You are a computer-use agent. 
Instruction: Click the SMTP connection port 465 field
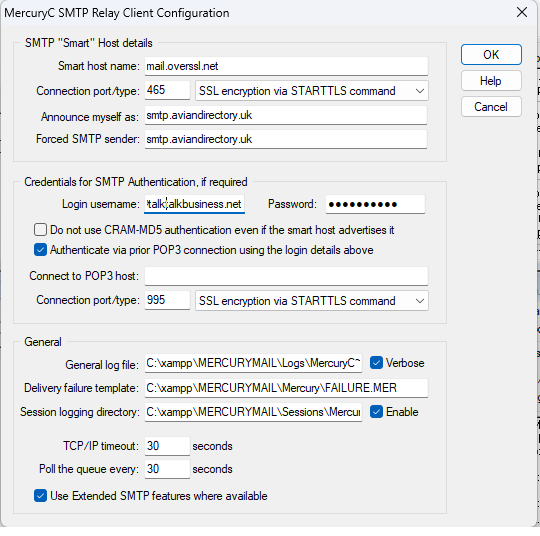[x=167, y=90]
